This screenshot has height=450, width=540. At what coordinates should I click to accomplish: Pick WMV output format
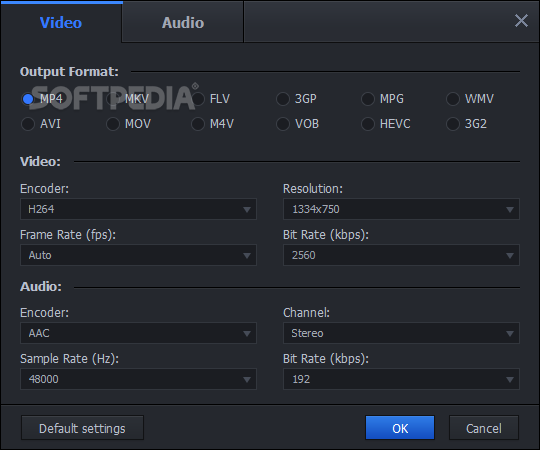click(x=470, y=99)
